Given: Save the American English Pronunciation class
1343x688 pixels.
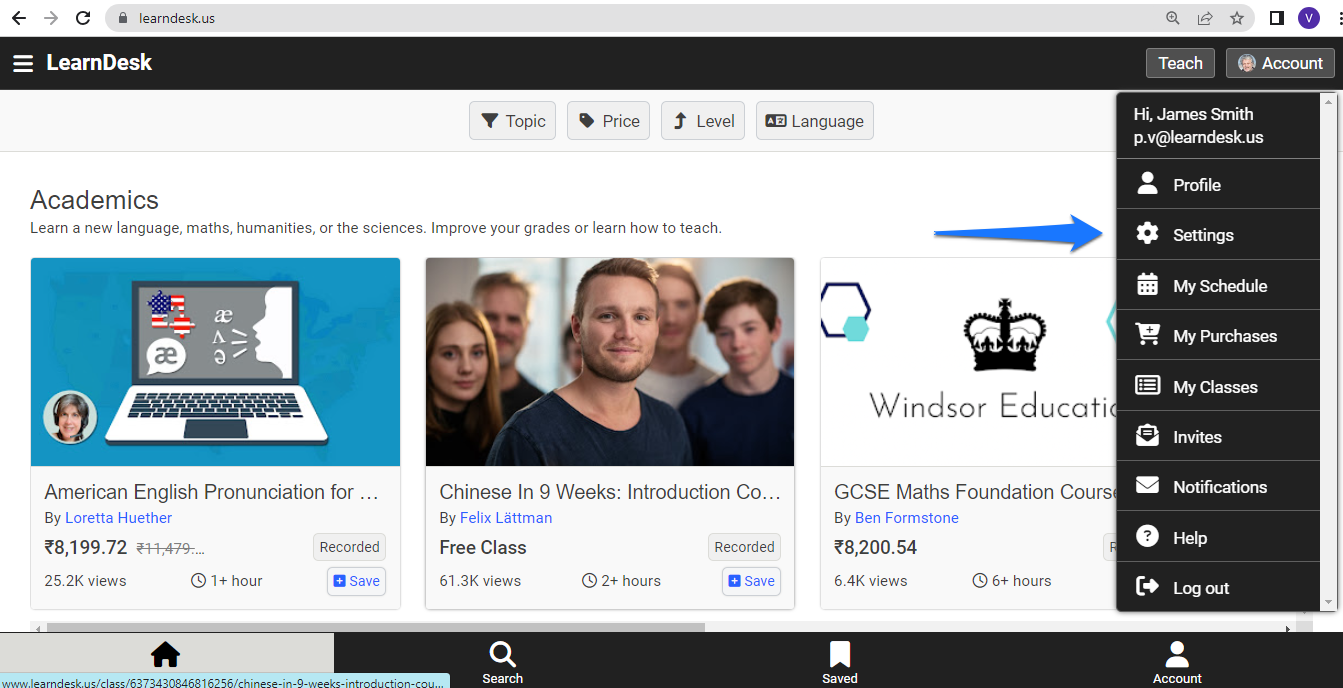Looking at the screenshot, I should 356,581.
